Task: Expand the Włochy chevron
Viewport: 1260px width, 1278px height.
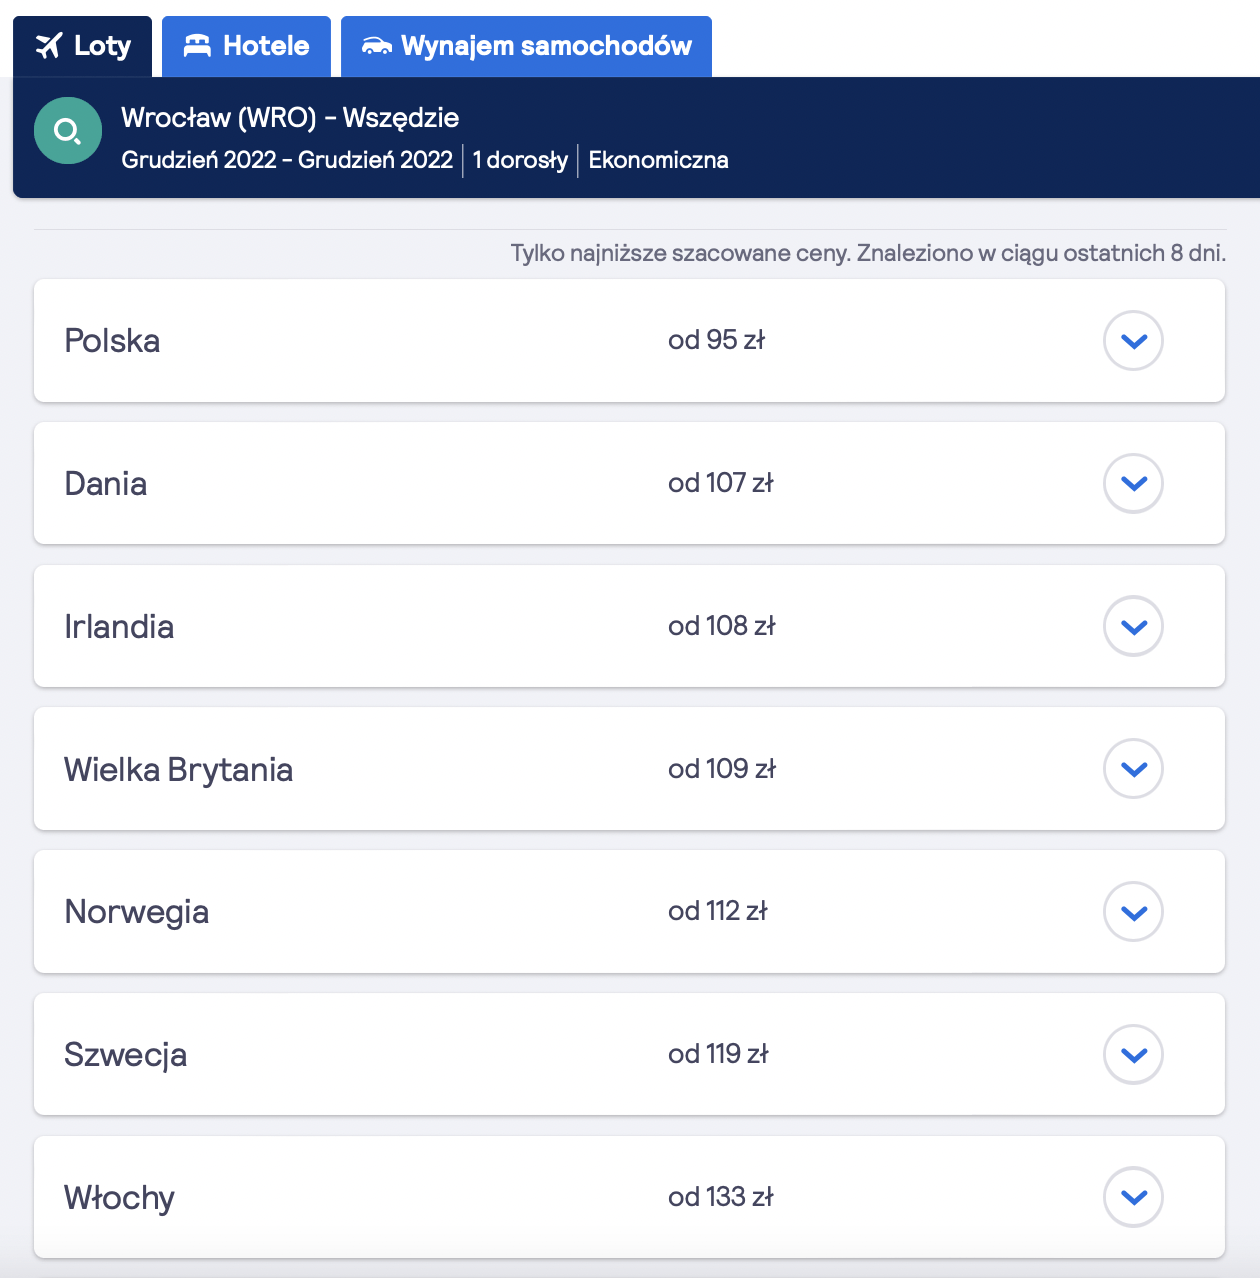Action: [x=1133, y=1197]
